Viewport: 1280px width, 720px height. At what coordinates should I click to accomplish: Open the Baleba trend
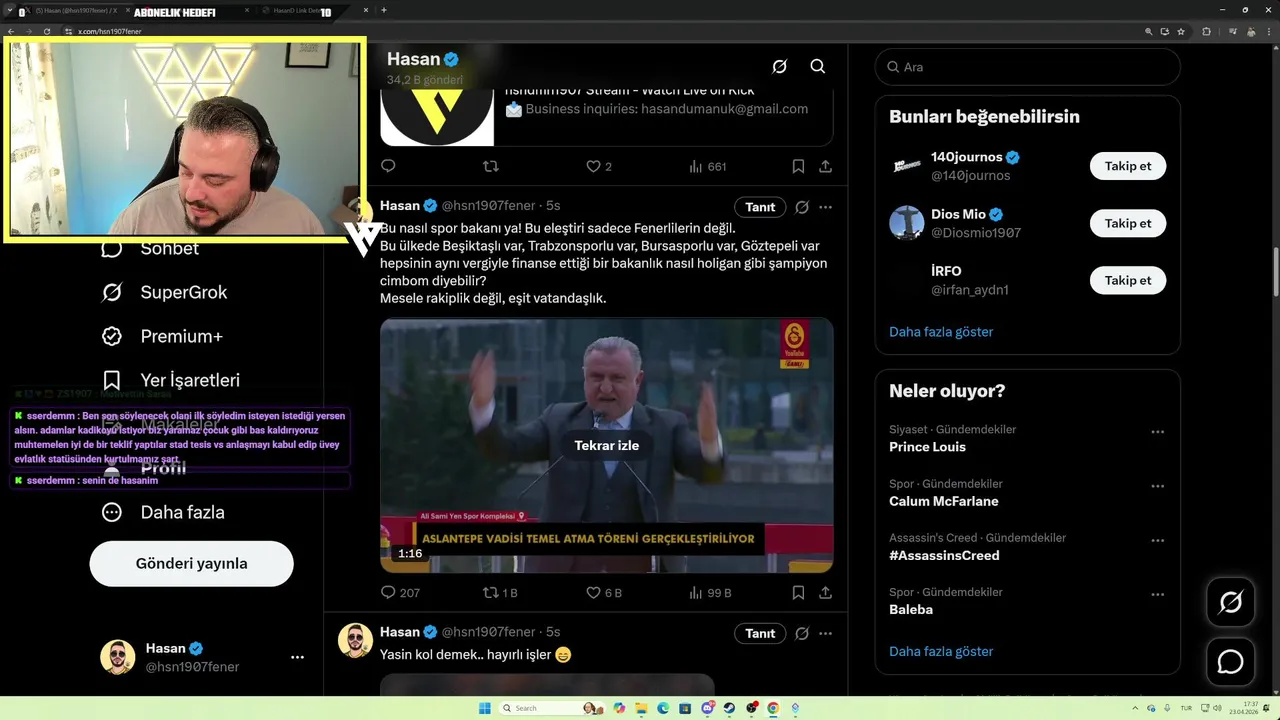tap(911, 609)
